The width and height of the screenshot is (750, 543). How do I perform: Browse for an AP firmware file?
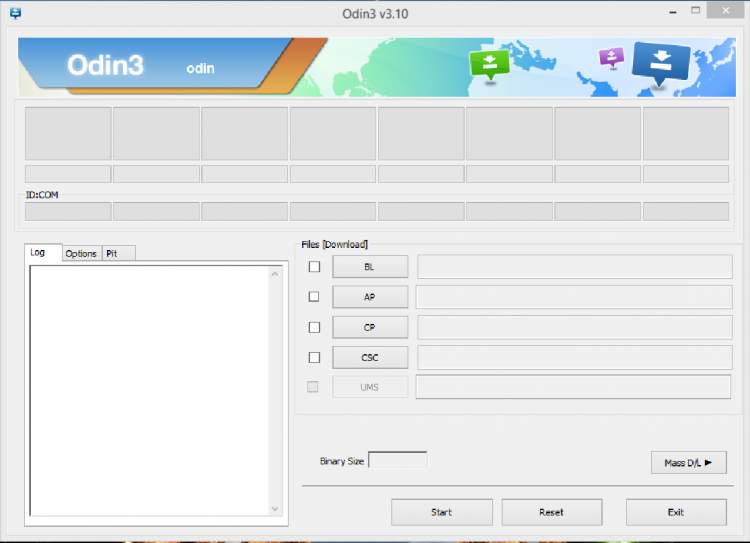coord(370,297)
